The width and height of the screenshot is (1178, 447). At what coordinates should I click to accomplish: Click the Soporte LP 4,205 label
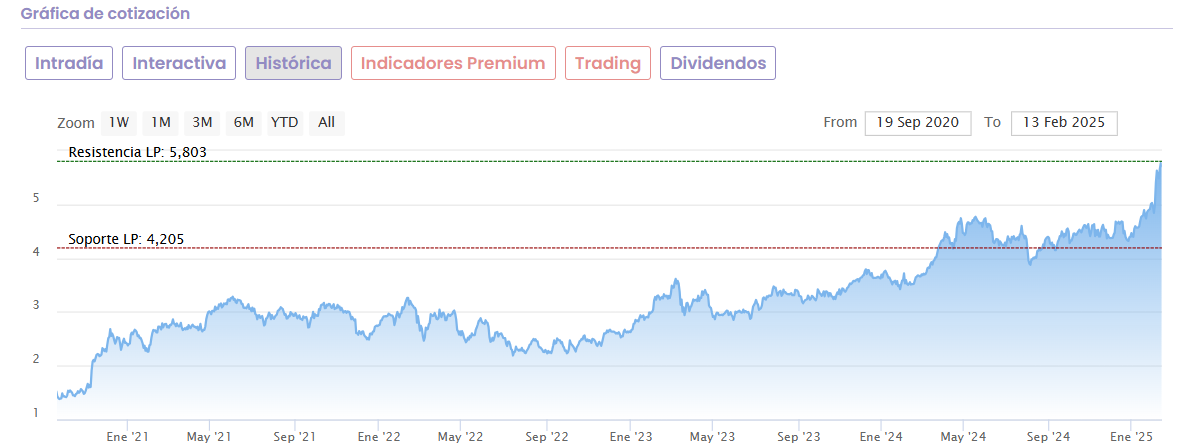126,240
